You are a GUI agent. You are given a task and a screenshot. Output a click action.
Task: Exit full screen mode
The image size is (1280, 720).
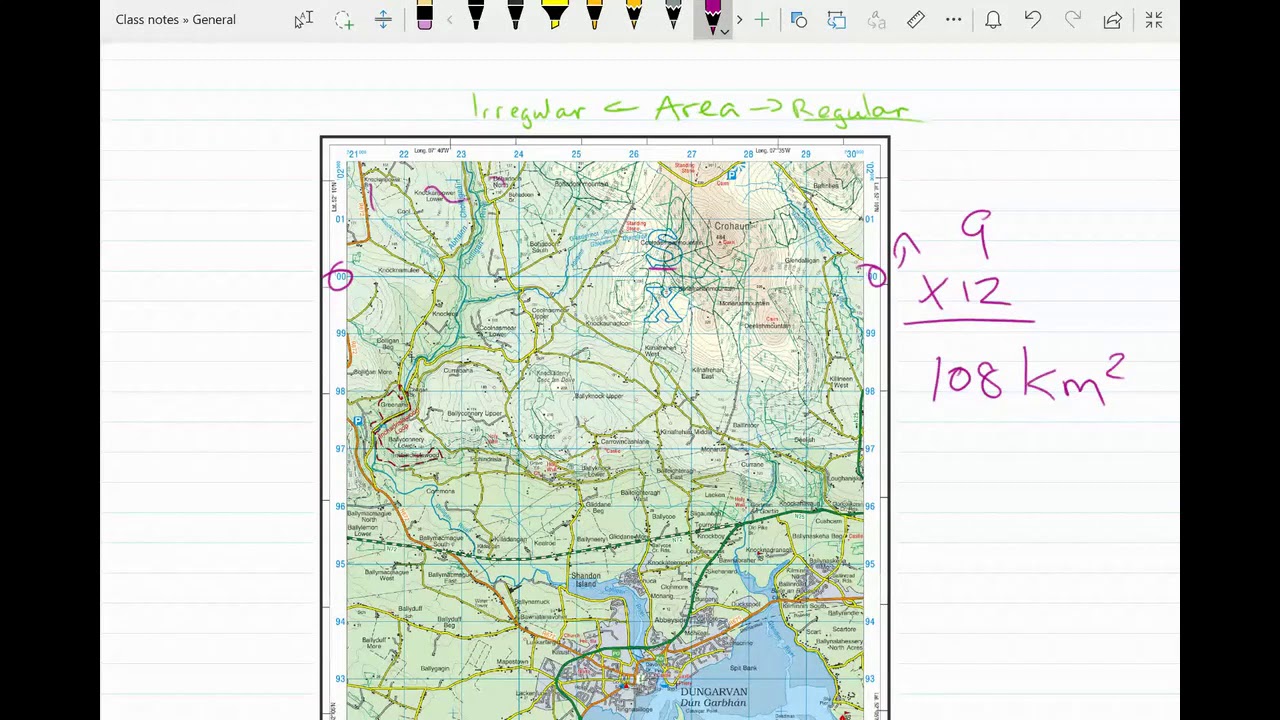1154,20
